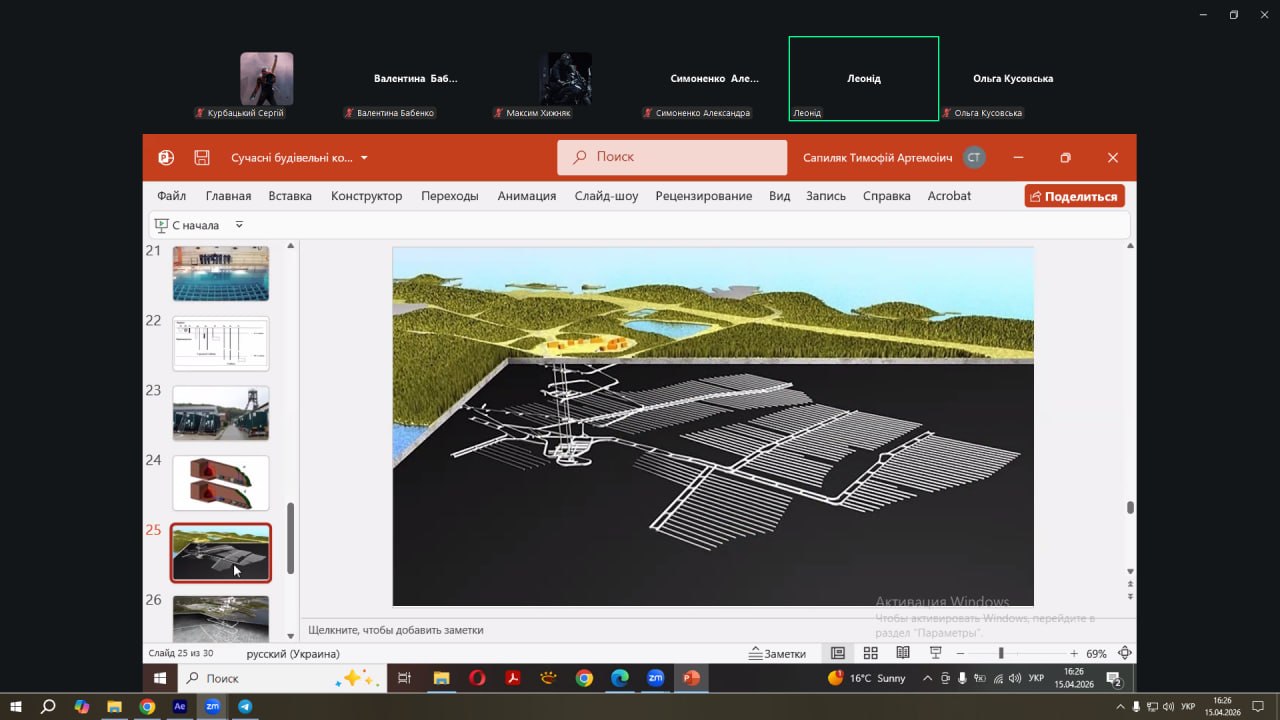Click the PowerPoint search box

pyautogui.click(x=672, y=157)
